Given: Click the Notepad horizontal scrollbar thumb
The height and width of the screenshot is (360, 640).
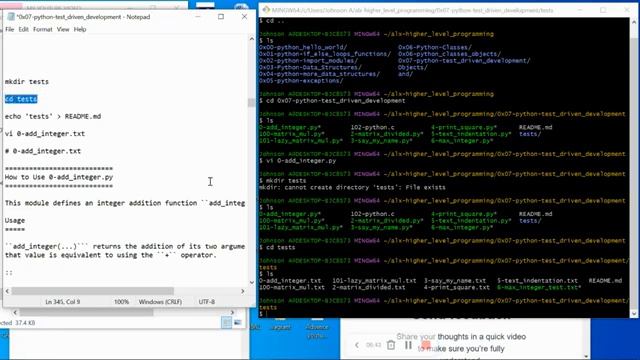Looking at the screenshot, I should point(93,291).
